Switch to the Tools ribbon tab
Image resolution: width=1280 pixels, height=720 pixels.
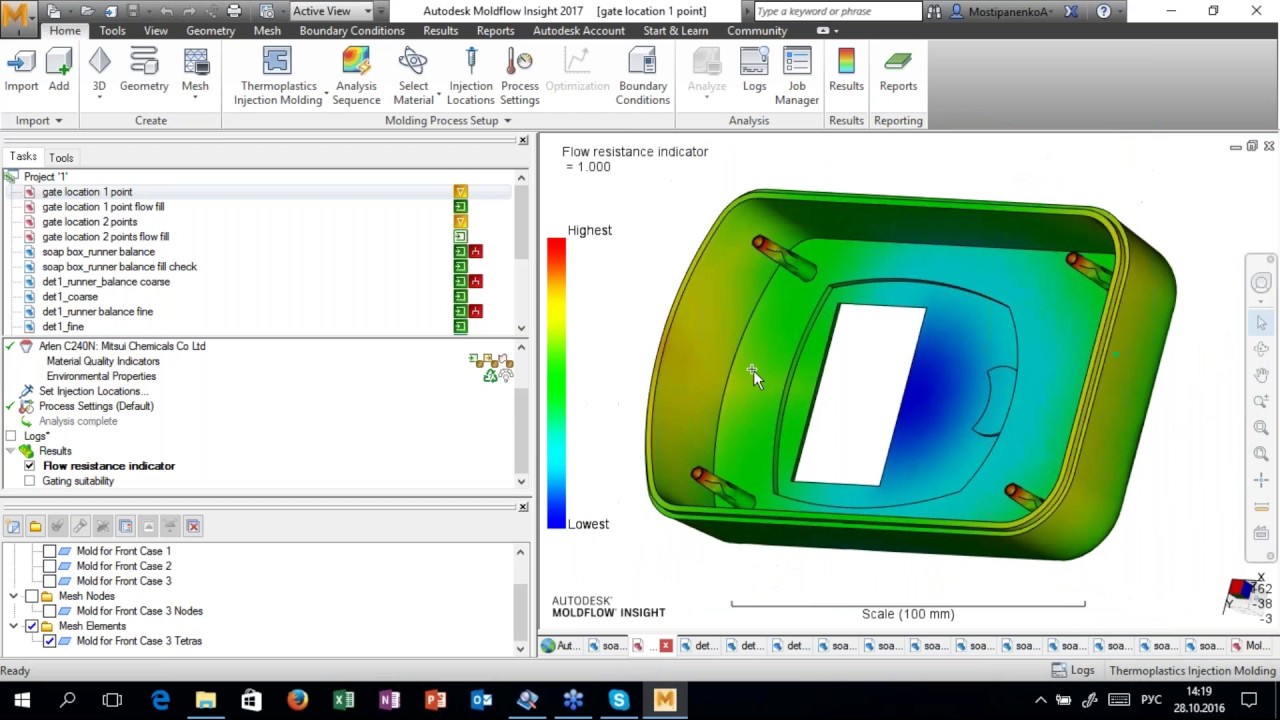(x=112, y=31)
